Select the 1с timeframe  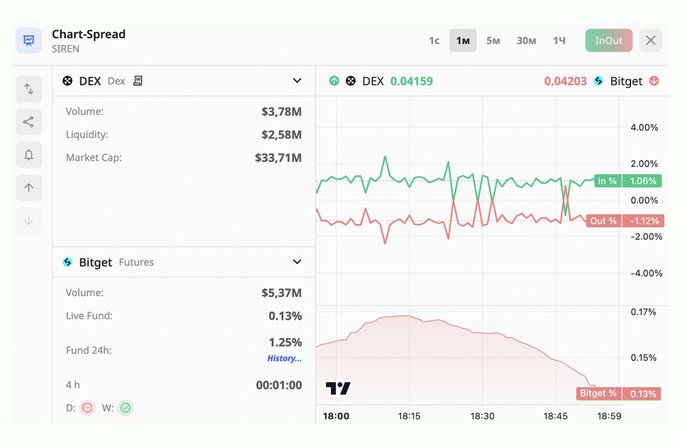[x=434, y=40]
